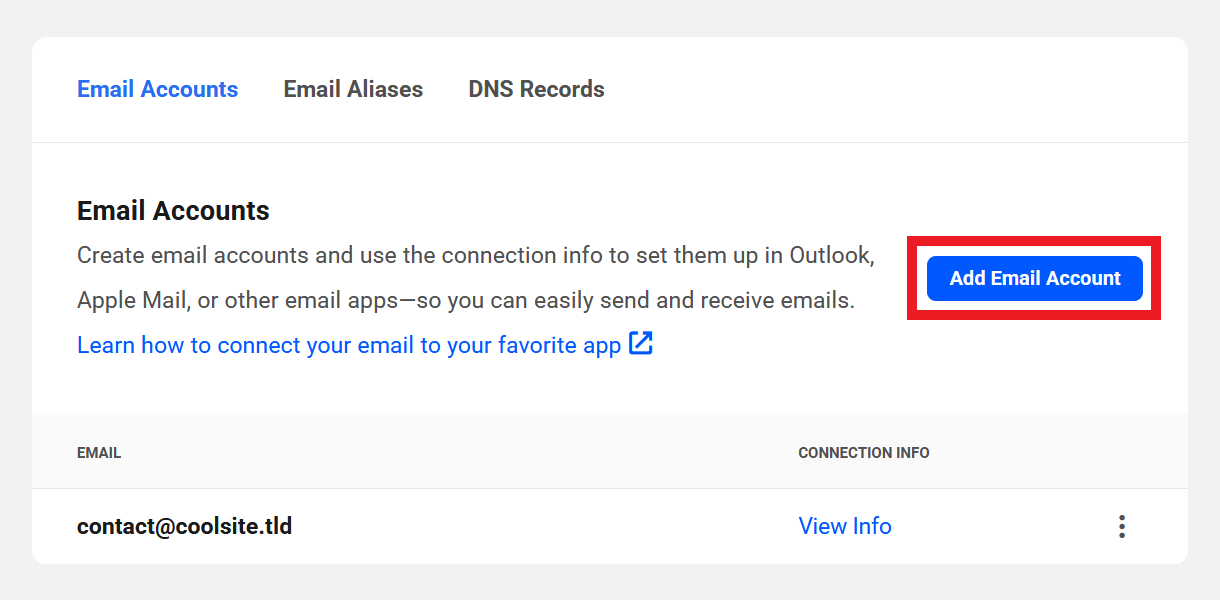1220x600 pixels.
Task: Switch to the Email Aliases tab
Action: [353, 89]
